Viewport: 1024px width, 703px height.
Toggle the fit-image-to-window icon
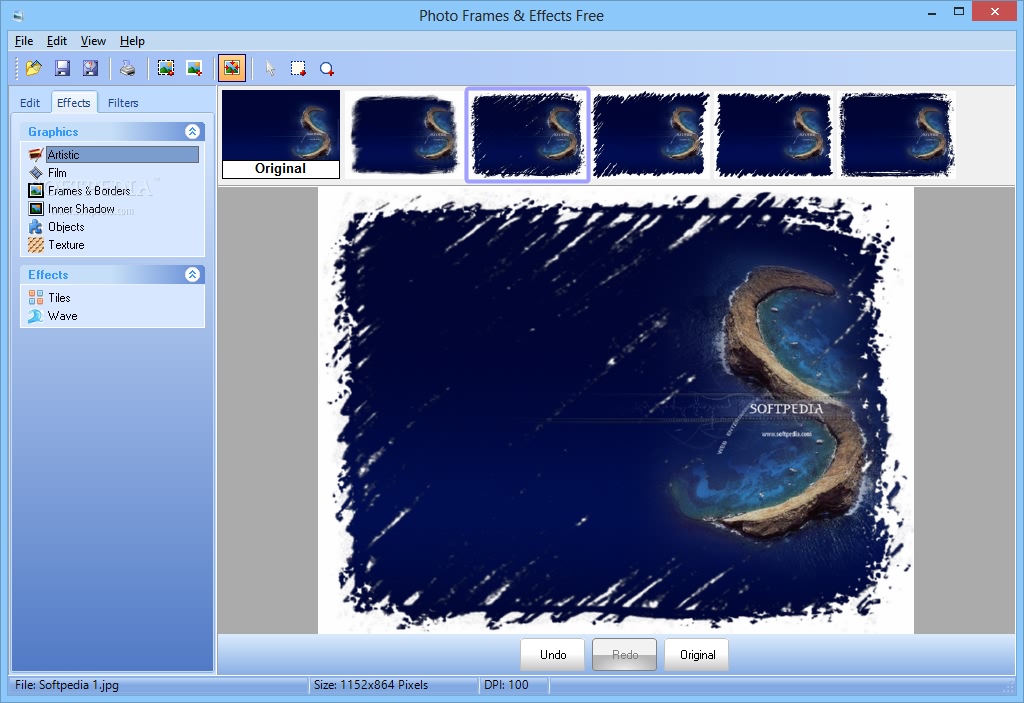(x=232, y=68)
